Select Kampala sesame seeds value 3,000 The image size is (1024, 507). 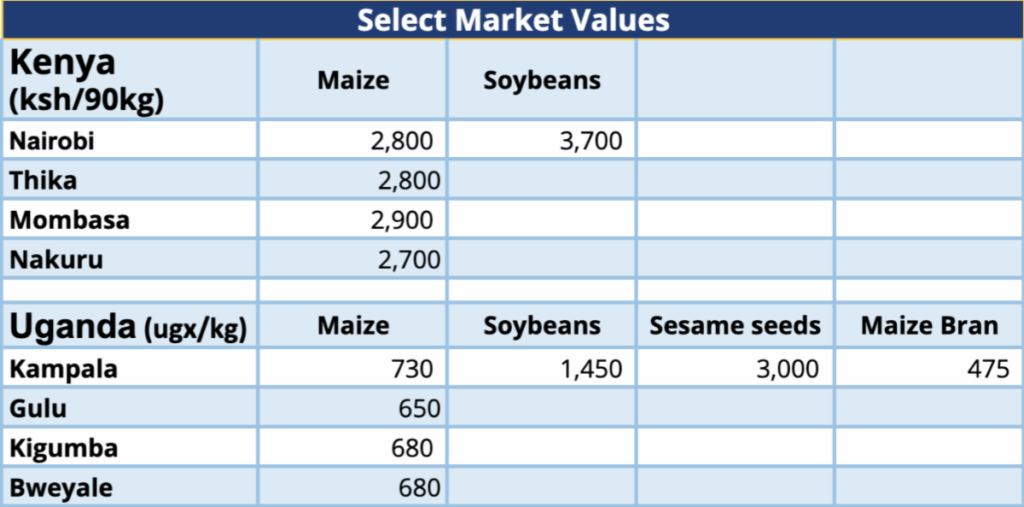787,369
